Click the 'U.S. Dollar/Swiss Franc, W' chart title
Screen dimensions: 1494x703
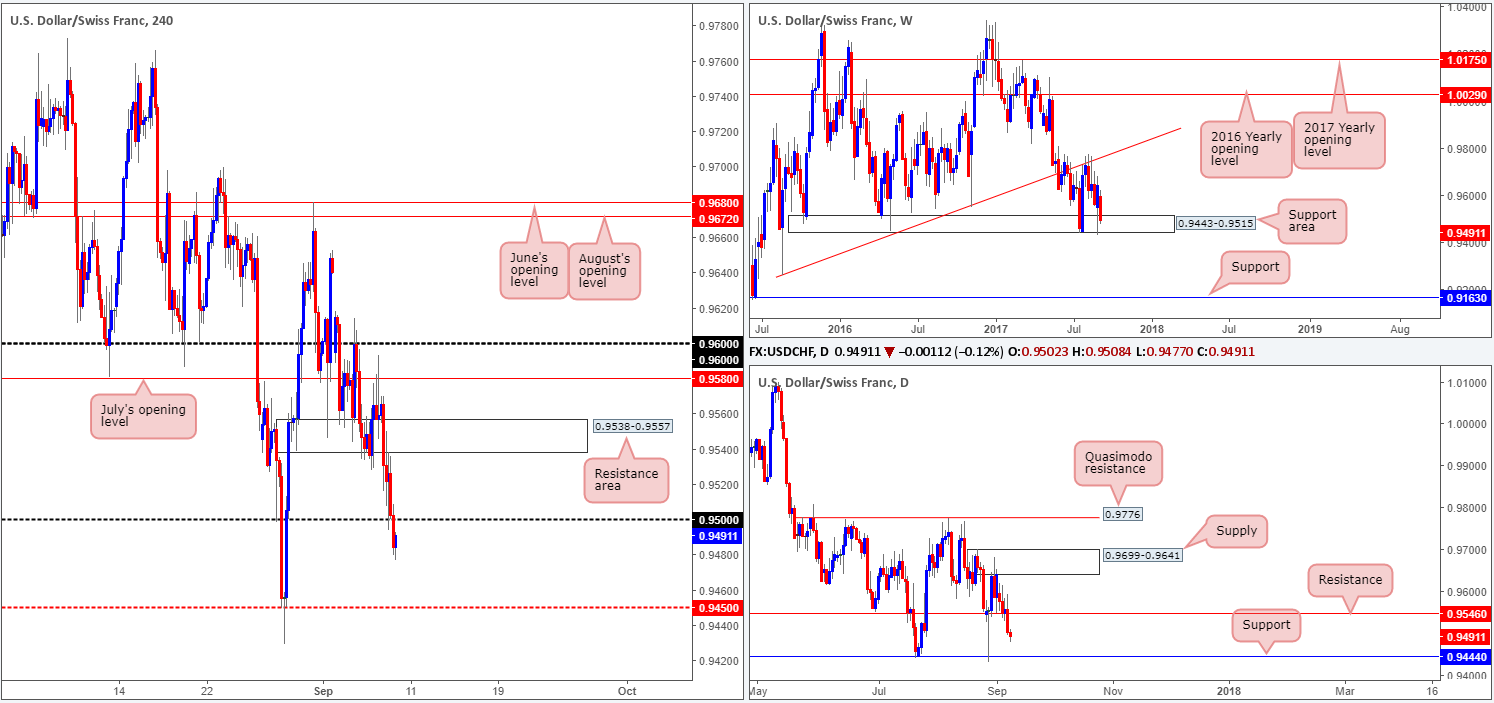click(835, 20)
